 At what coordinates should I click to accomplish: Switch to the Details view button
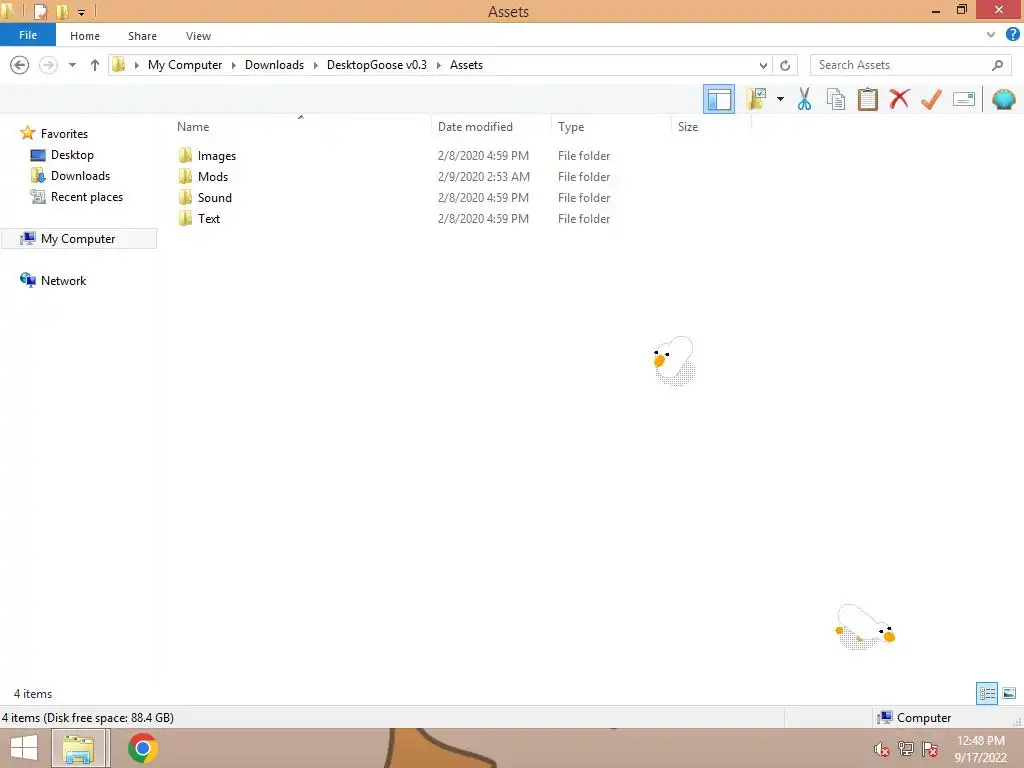[x=987, y=693]
